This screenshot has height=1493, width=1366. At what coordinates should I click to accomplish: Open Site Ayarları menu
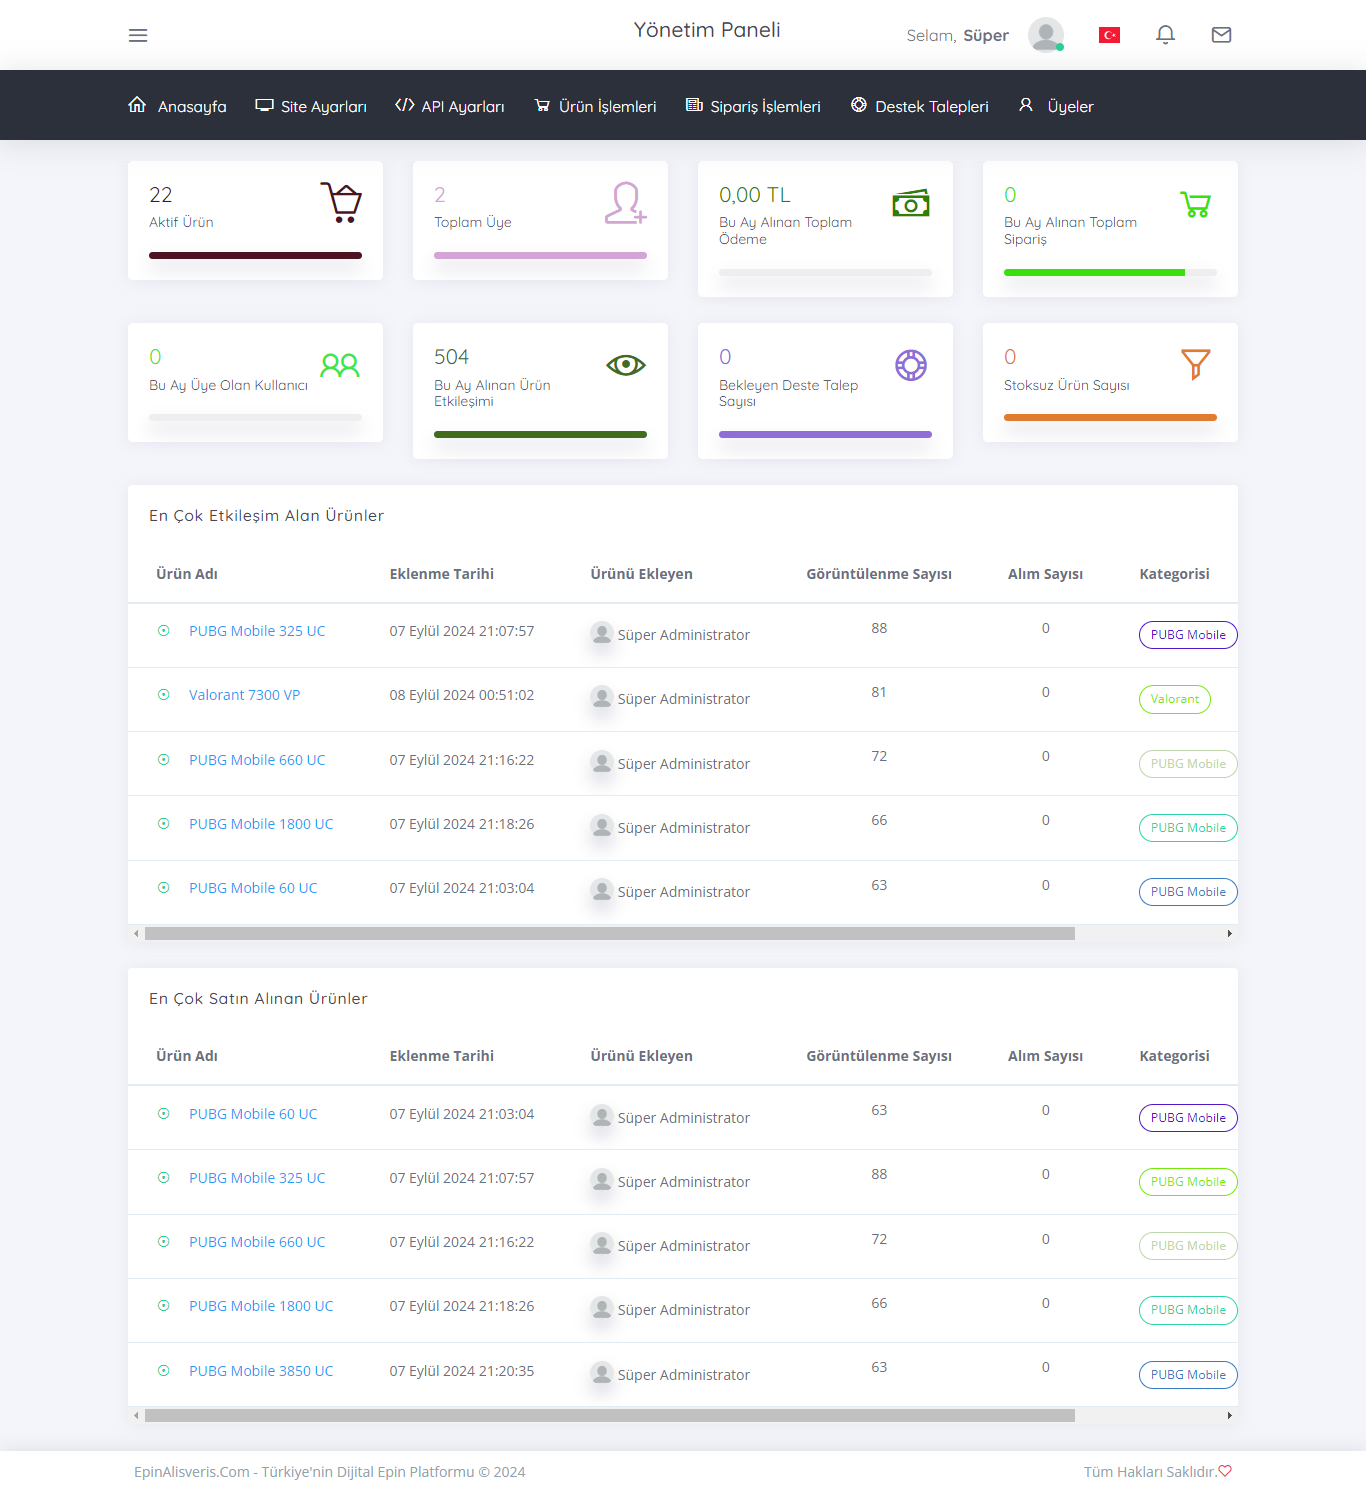pos(311,106)
